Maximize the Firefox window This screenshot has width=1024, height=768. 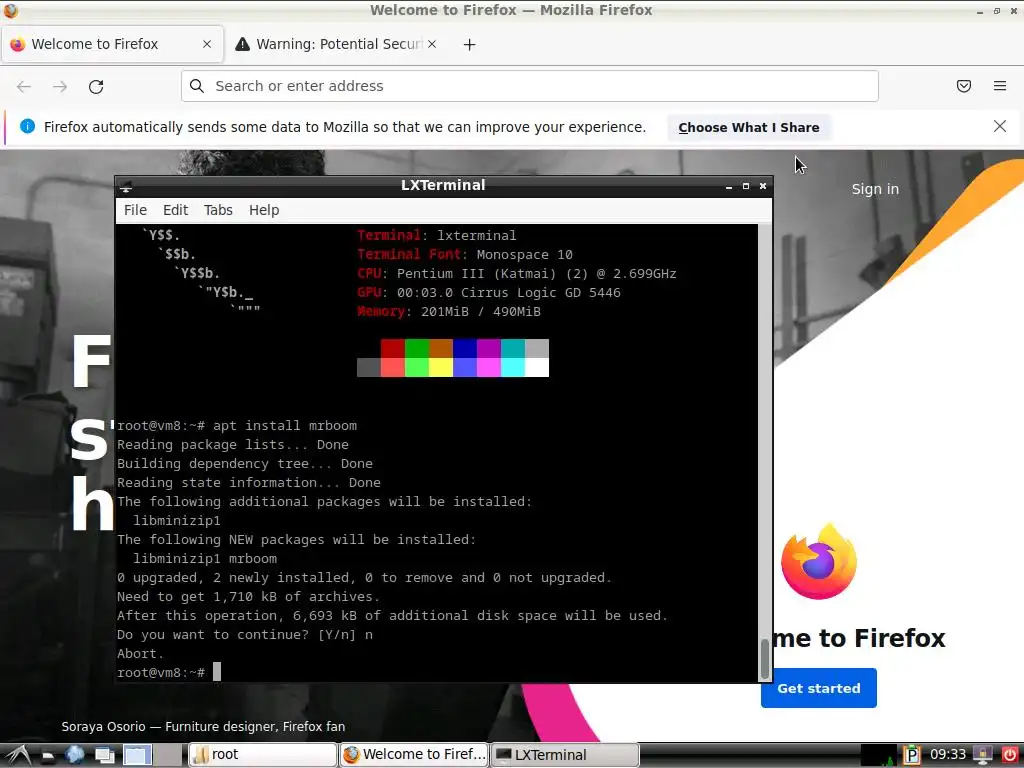pos(997,11)
